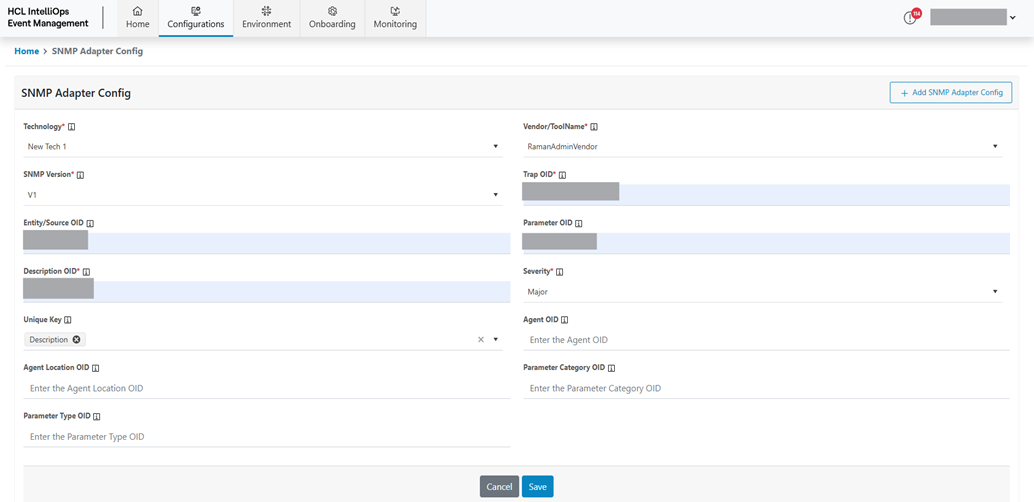The image size is (1034, 502).
Task: Click the Trap OID input field
Action: click(766, 195)
